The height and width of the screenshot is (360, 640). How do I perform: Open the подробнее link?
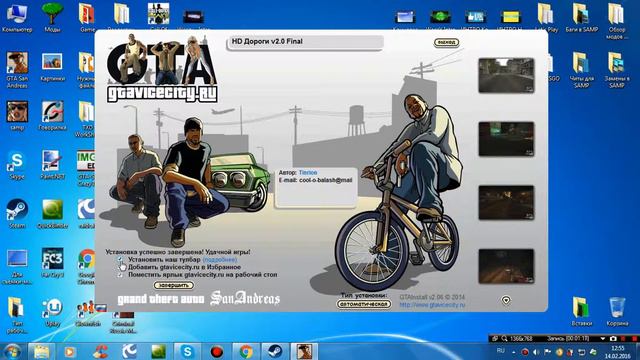click(x=220, y=260)
